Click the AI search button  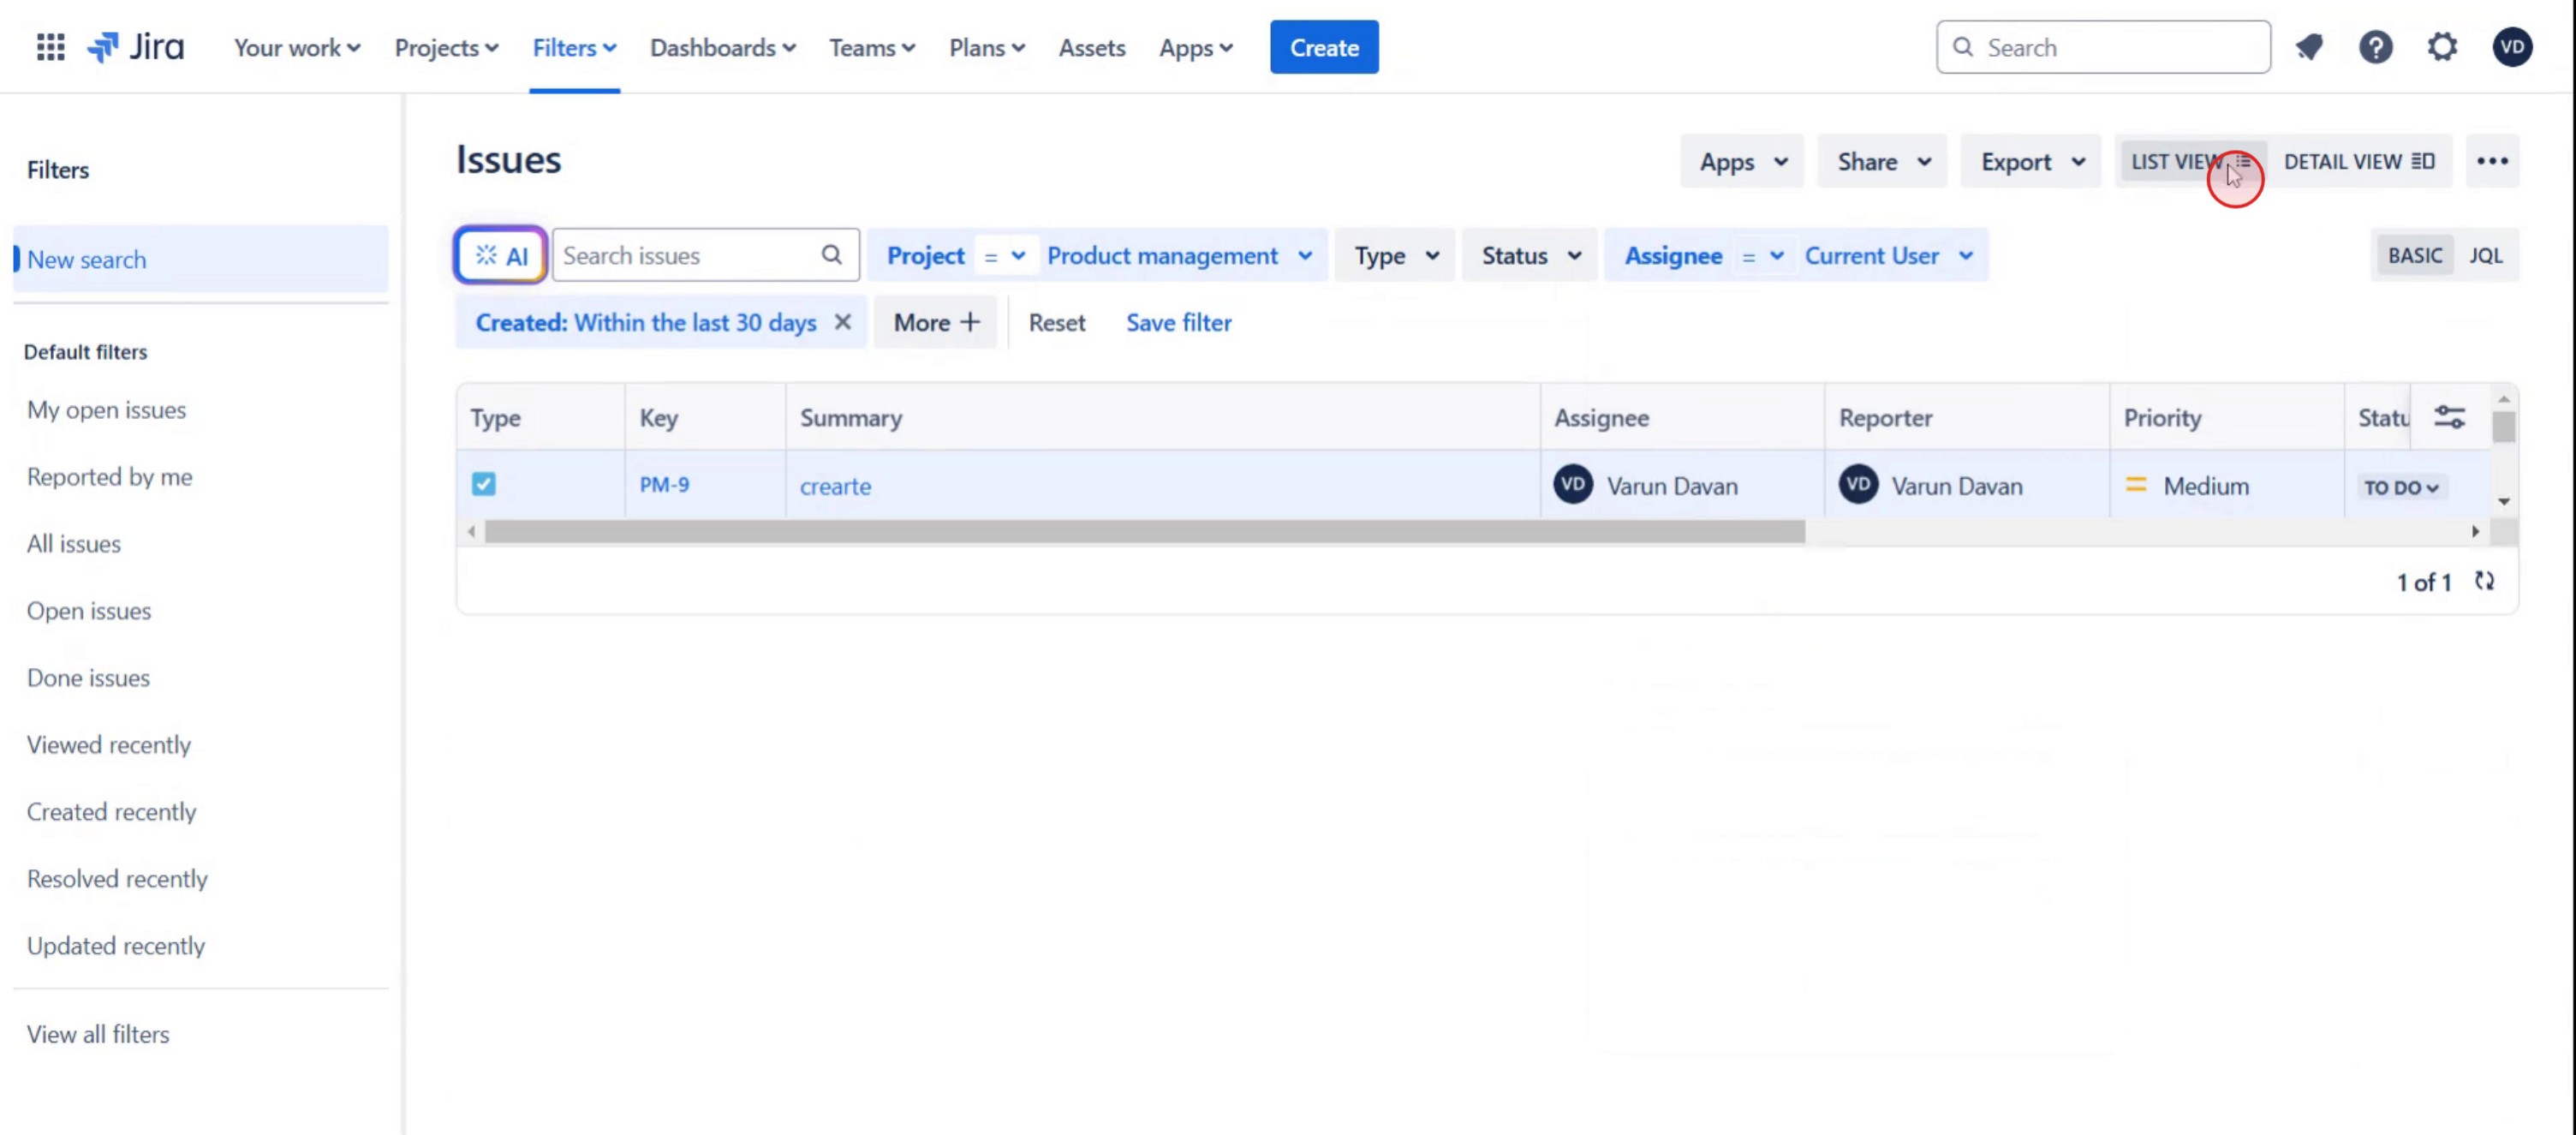pos(501,256)
